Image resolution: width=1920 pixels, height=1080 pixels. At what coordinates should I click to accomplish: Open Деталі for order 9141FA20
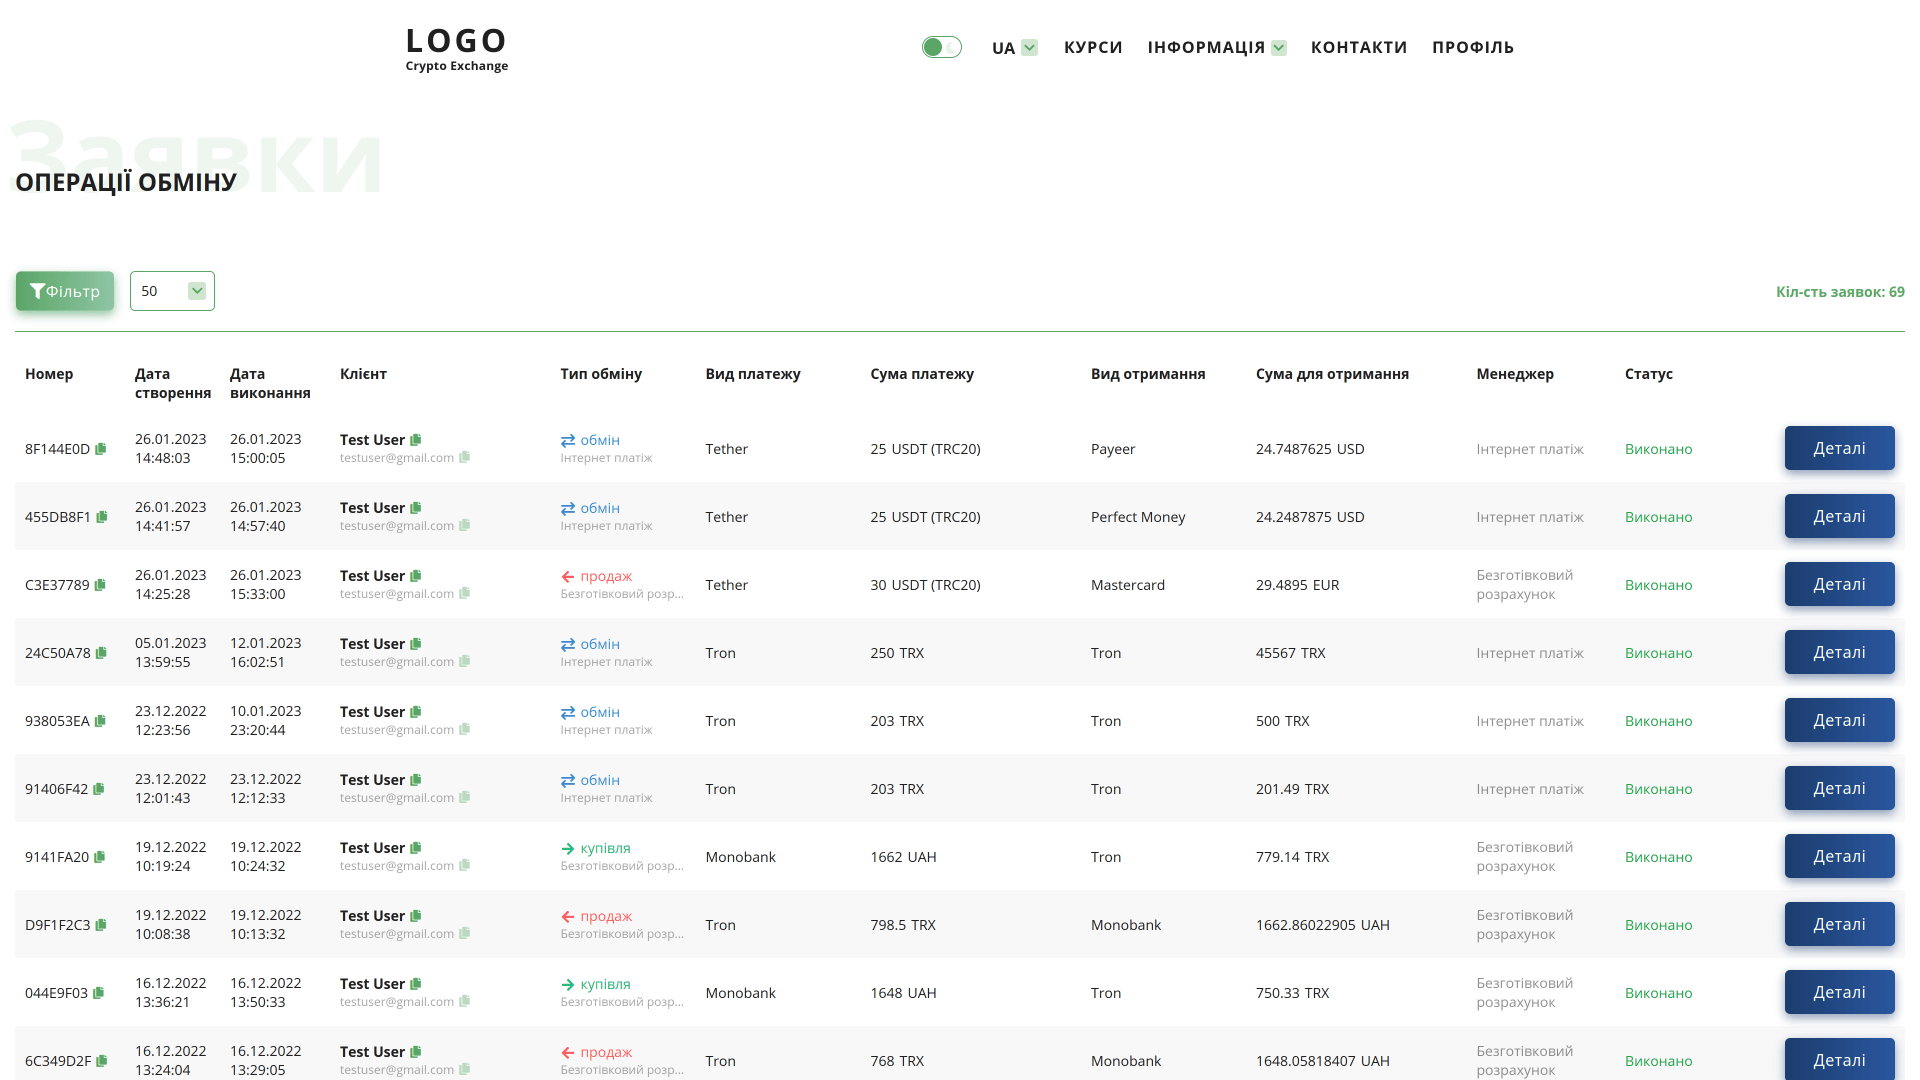(x=1839, y=856)
